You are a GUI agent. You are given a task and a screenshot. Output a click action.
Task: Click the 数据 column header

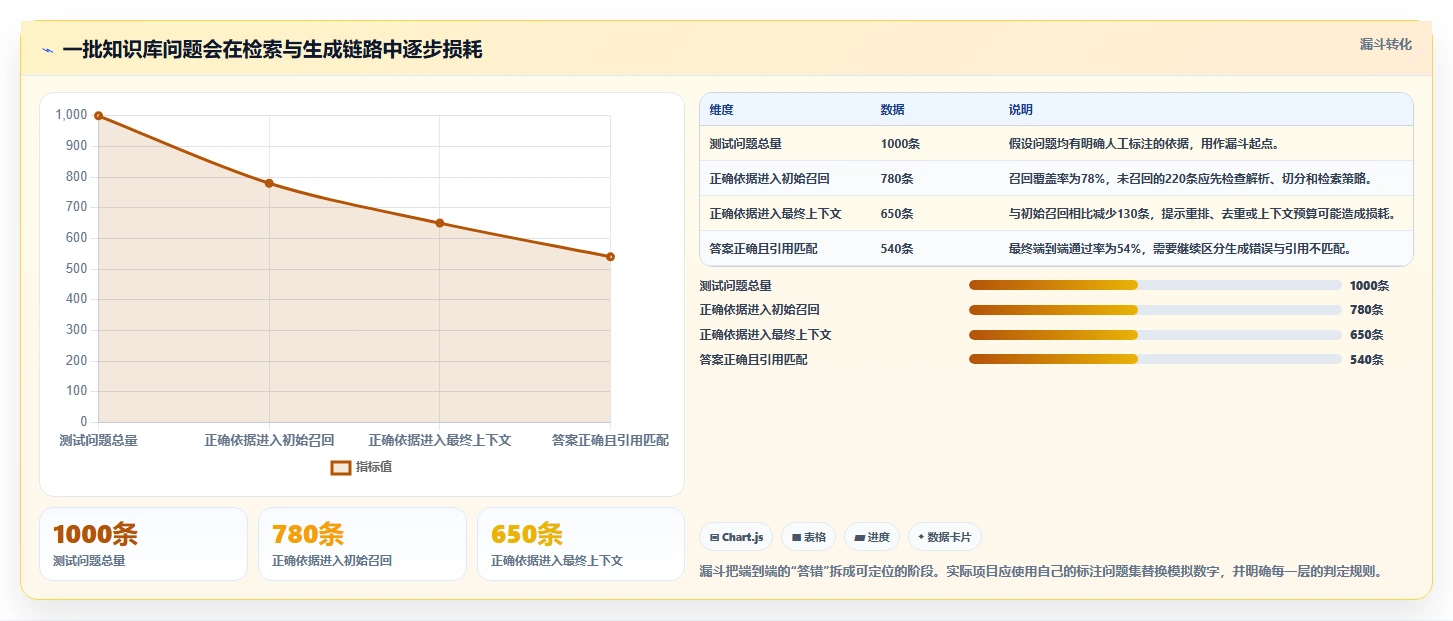[x=892, y=110]
